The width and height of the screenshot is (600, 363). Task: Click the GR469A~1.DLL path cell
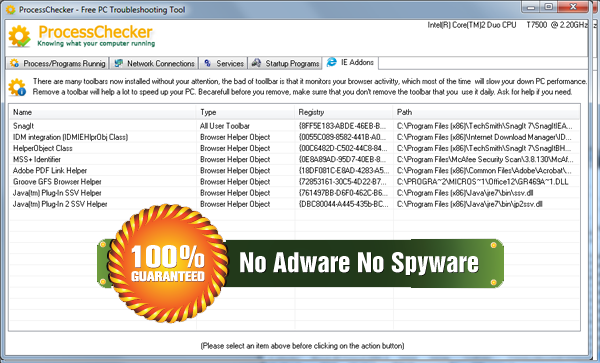(x=483, y=182)
